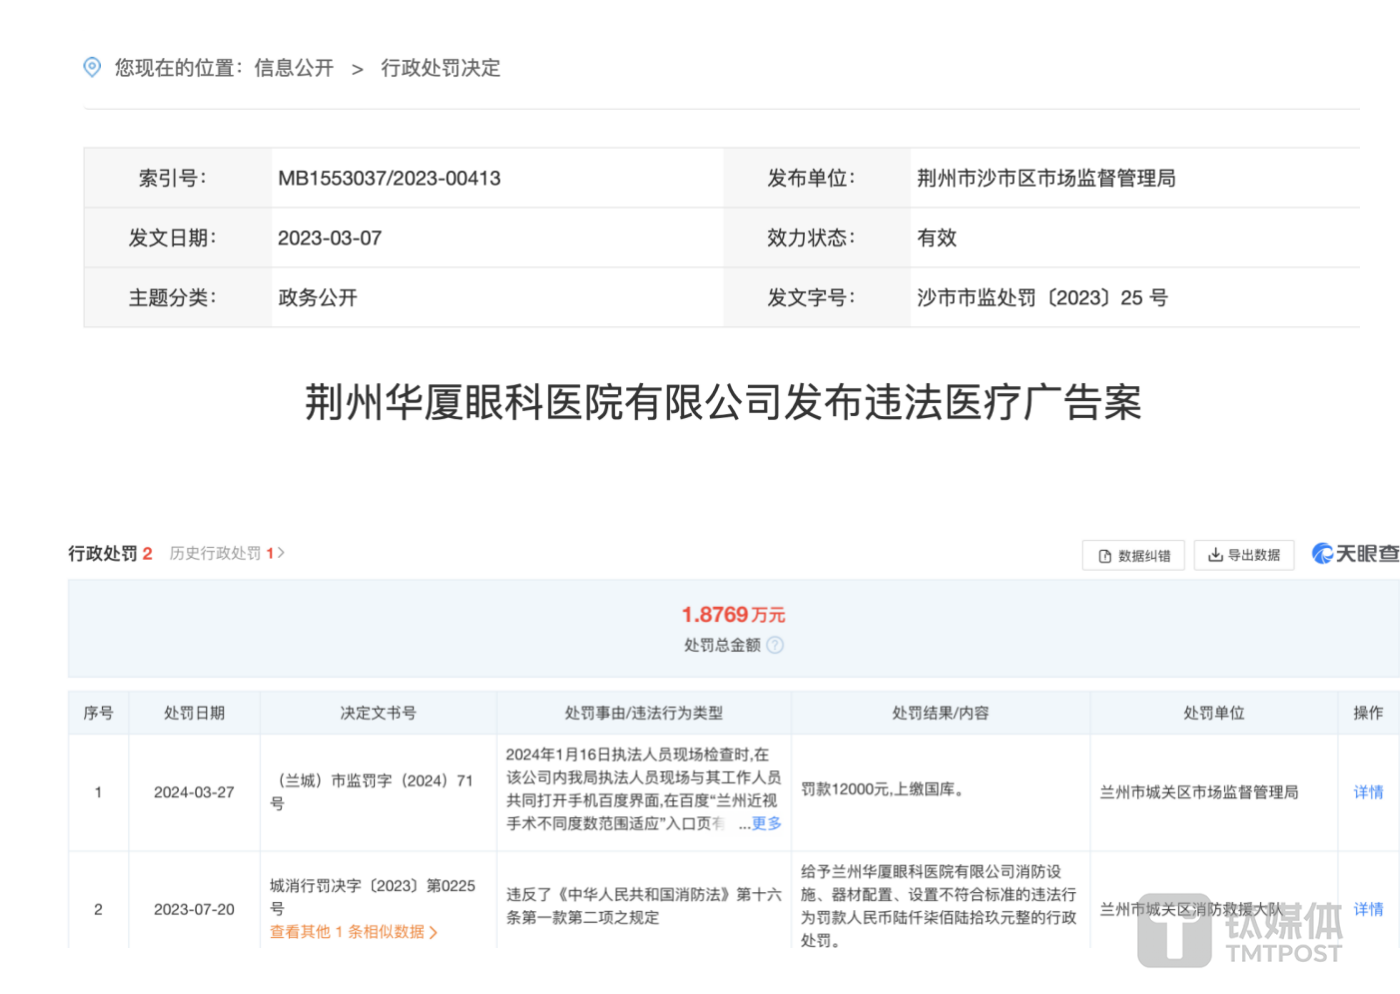Expand 历史行政处罚 via chevron arrow
Image resolution: width=1400 pixels, height=994 pixels.
tap(281, 552)
